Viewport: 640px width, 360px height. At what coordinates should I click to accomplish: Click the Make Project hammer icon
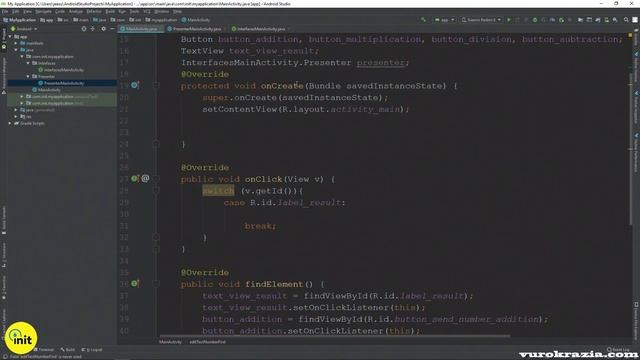[x=423, y=20]
